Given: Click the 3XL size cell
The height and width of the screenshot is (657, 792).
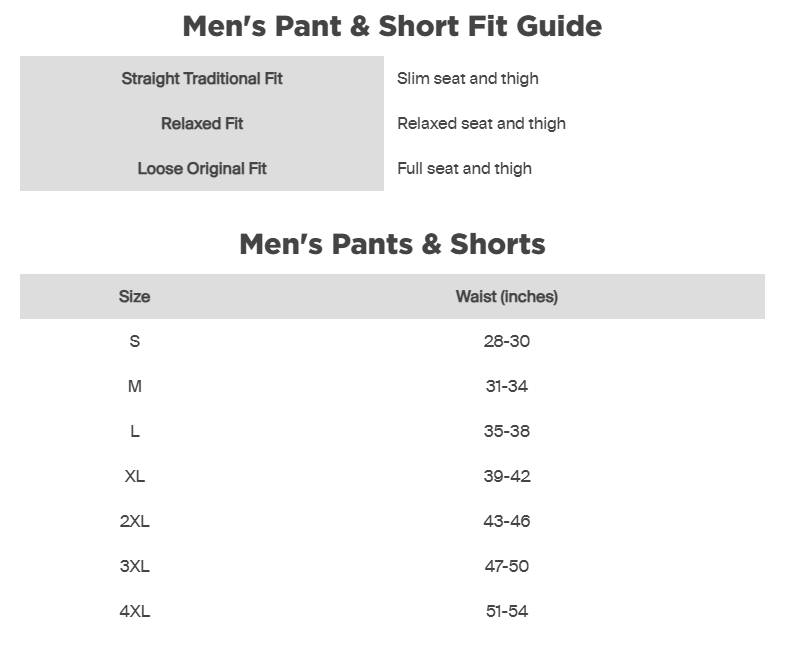Looking at the screenshot, I should click(134, 566).
